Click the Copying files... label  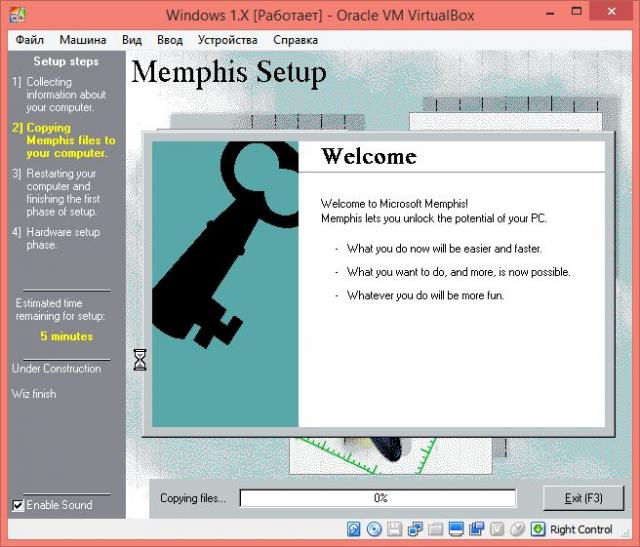193,498
